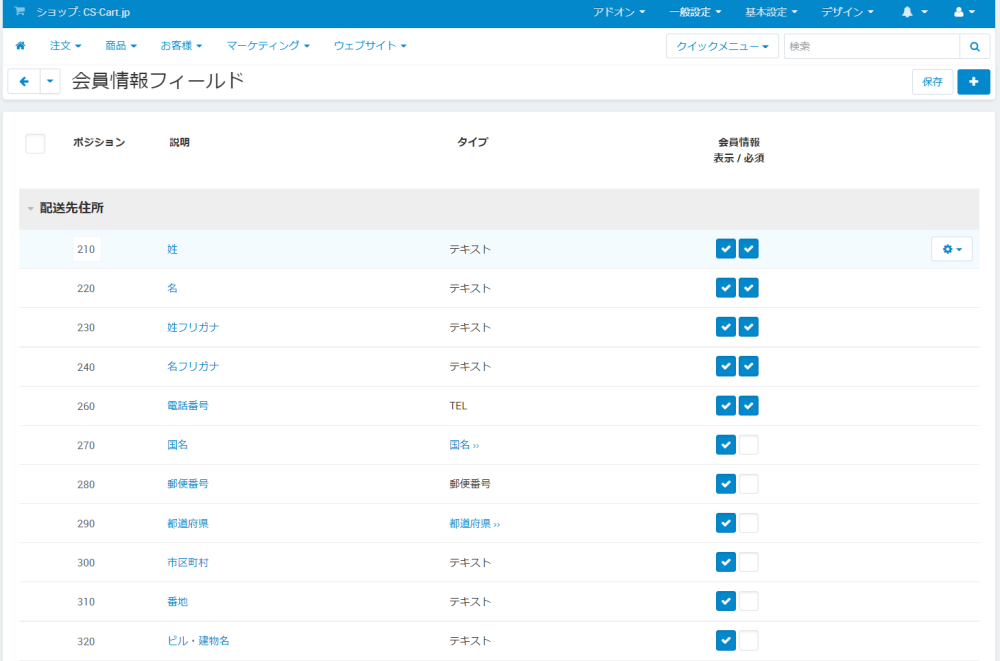Toggle the 必須 checkbox for 名
The height and width of the screenshot is (661, 1000).
(x=749, y=288)
